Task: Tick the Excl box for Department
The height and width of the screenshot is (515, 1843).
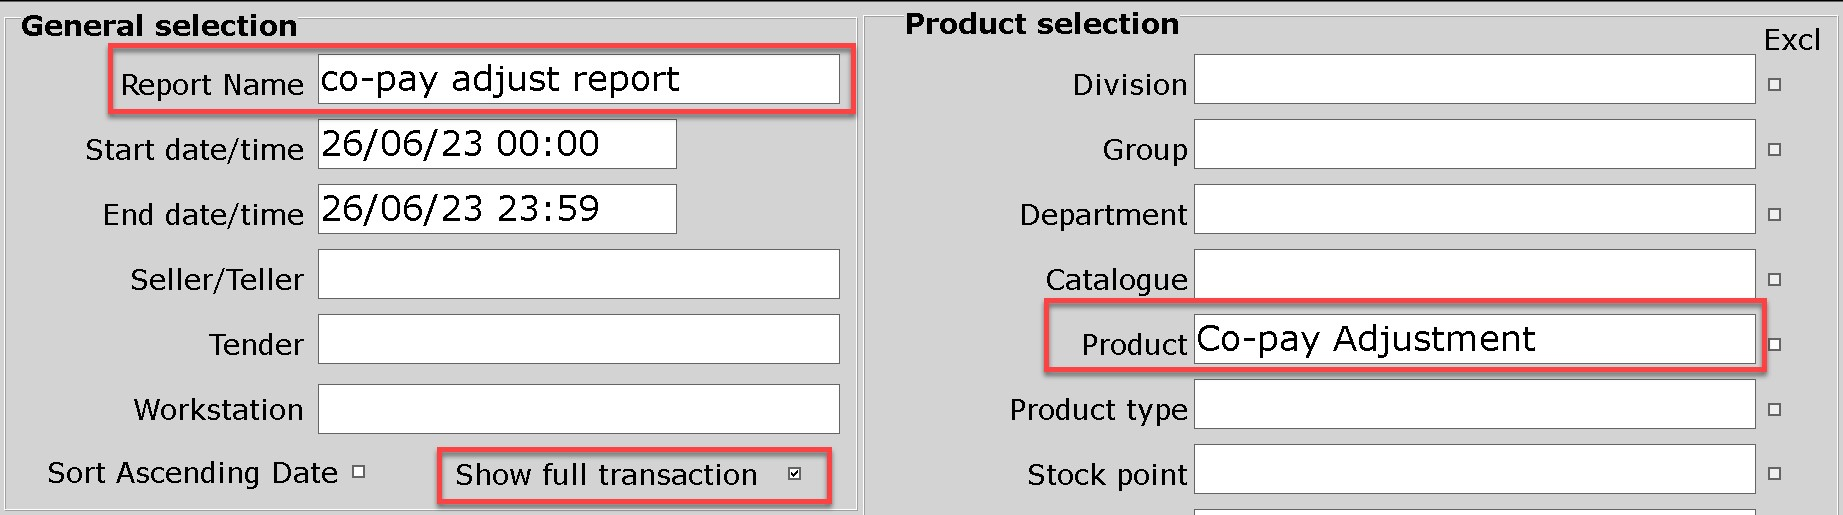Action: [x=1775, y=215]
